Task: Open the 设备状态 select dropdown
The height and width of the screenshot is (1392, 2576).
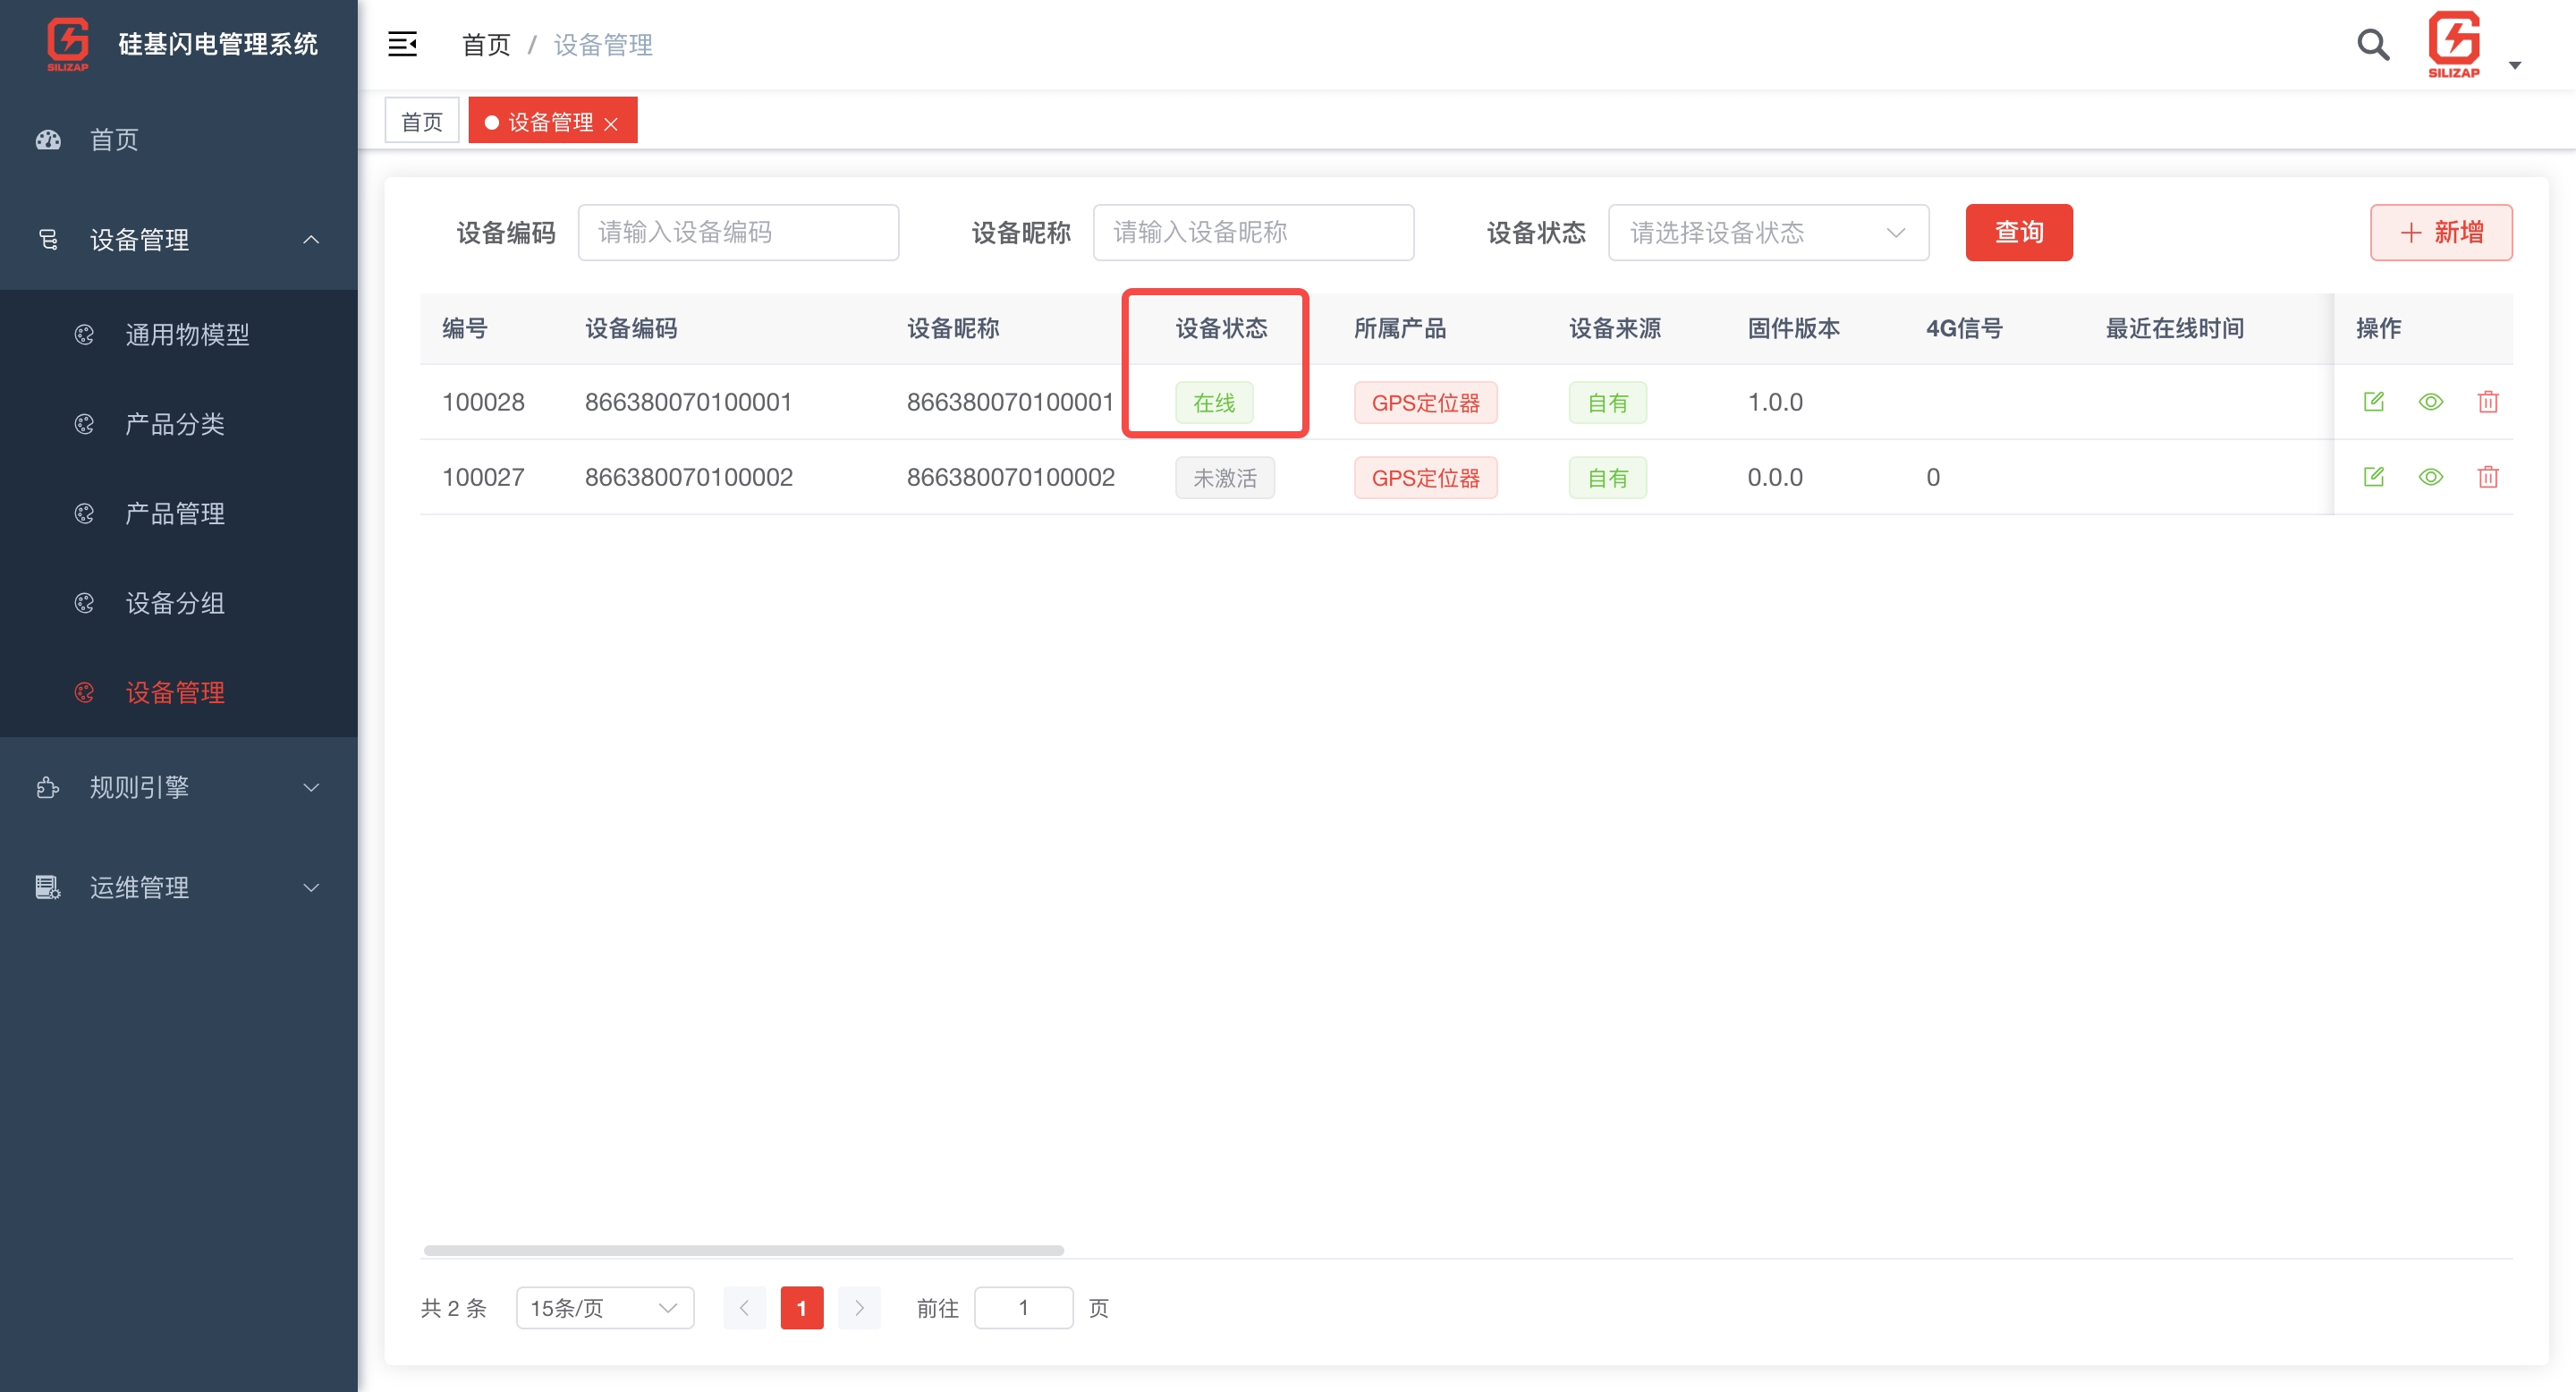Action: (x=1767, y=233)
